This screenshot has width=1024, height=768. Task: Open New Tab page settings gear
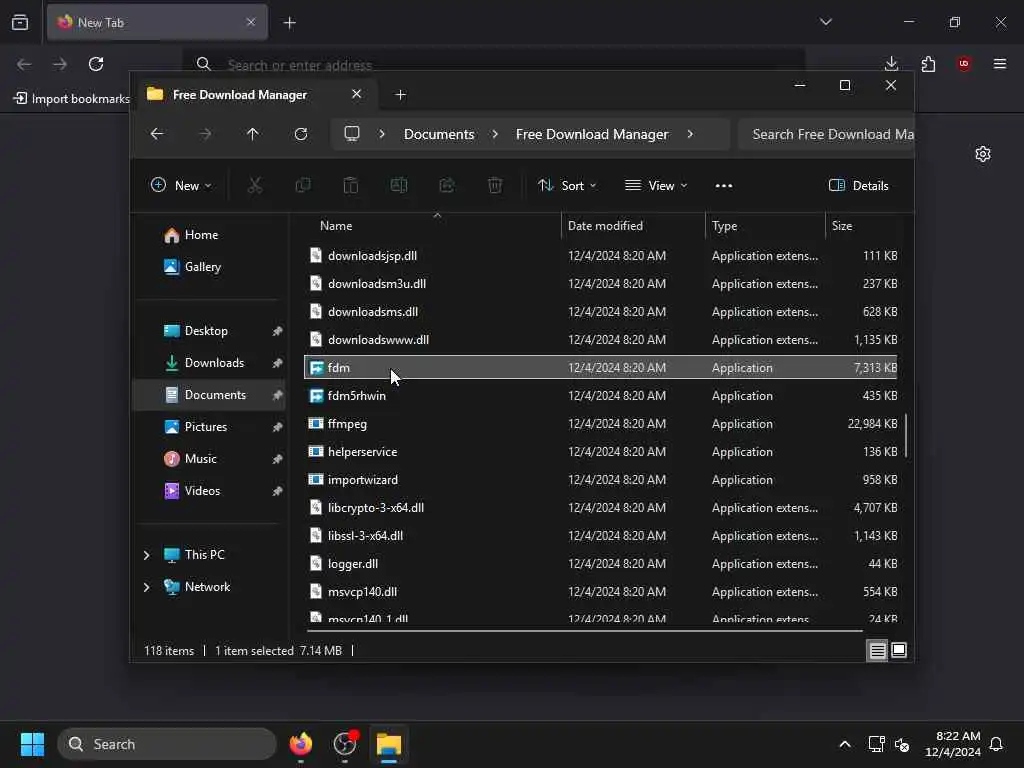tap(983, 154)
